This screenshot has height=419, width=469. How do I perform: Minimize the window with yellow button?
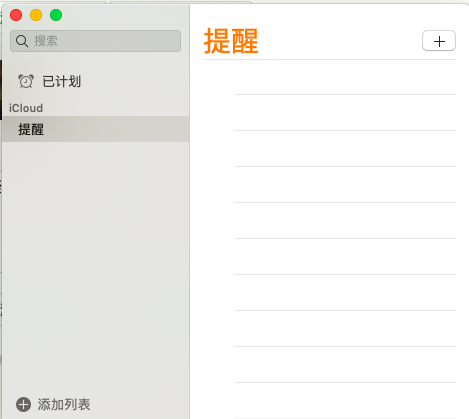pos(36,15)
